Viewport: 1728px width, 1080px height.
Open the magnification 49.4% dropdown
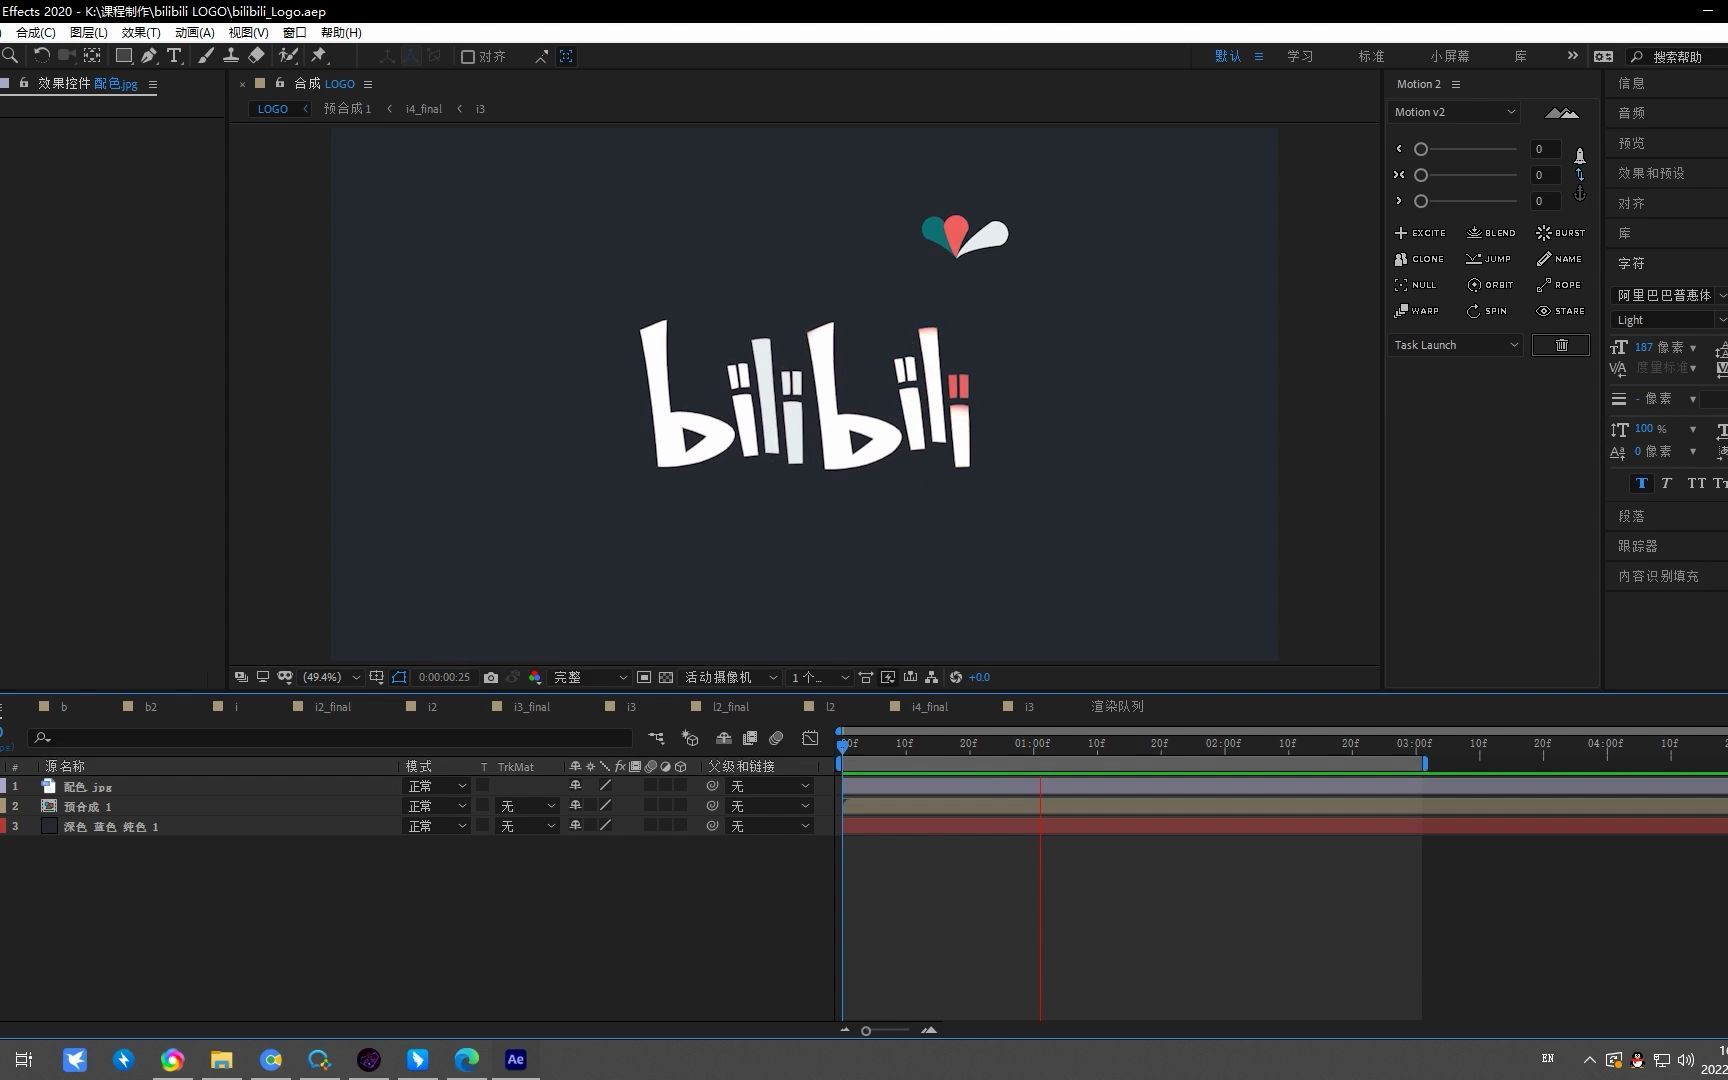(x=332, y=677)
